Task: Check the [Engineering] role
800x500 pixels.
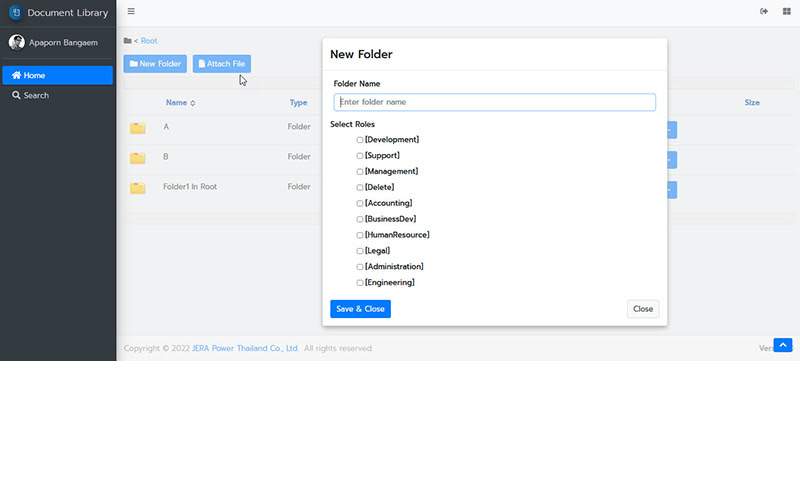Action: 360,282
